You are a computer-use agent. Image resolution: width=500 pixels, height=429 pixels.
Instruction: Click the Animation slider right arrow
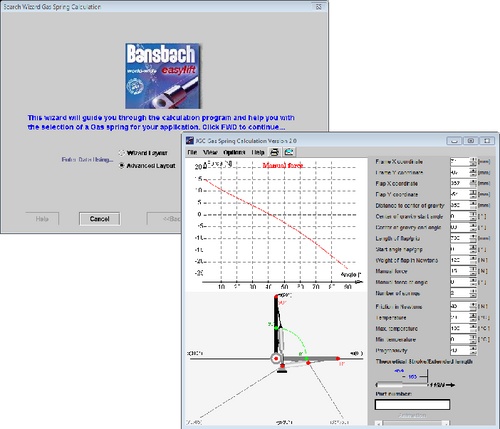pos(446,424)
